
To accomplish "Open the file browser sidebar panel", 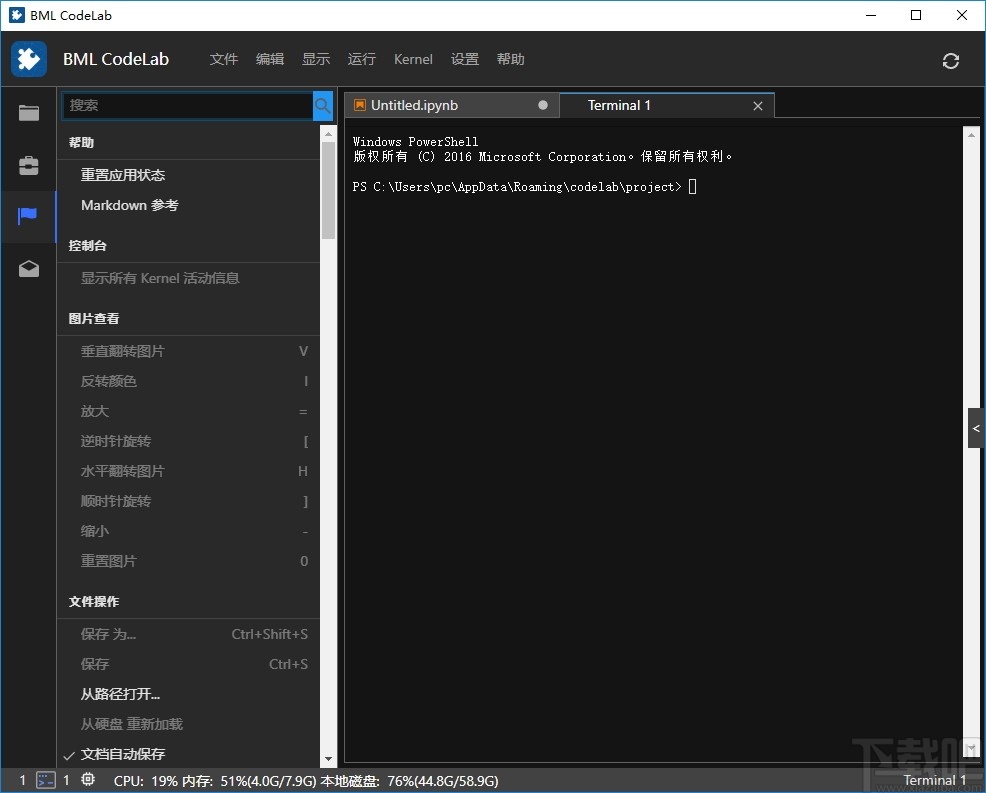I will [x=27, y=113].
